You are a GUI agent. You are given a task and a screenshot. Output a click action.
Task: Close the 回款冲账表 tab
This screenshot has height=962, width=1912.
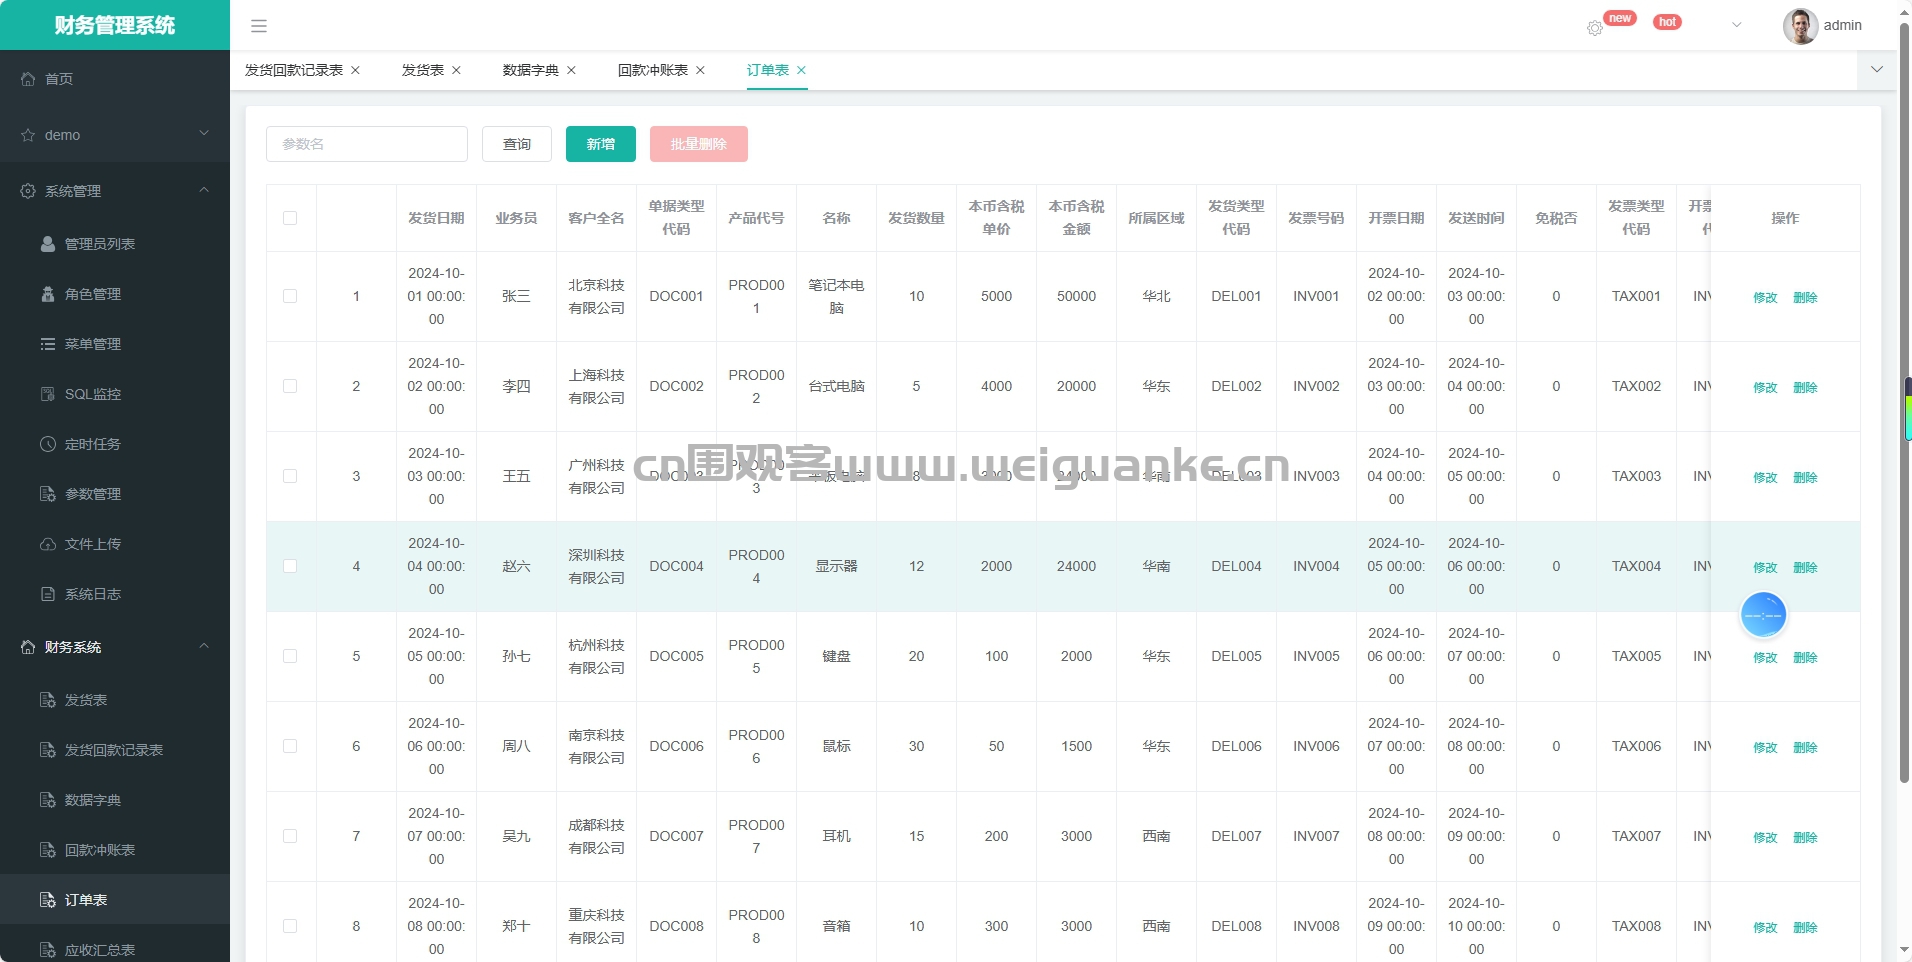coord(700,70)
